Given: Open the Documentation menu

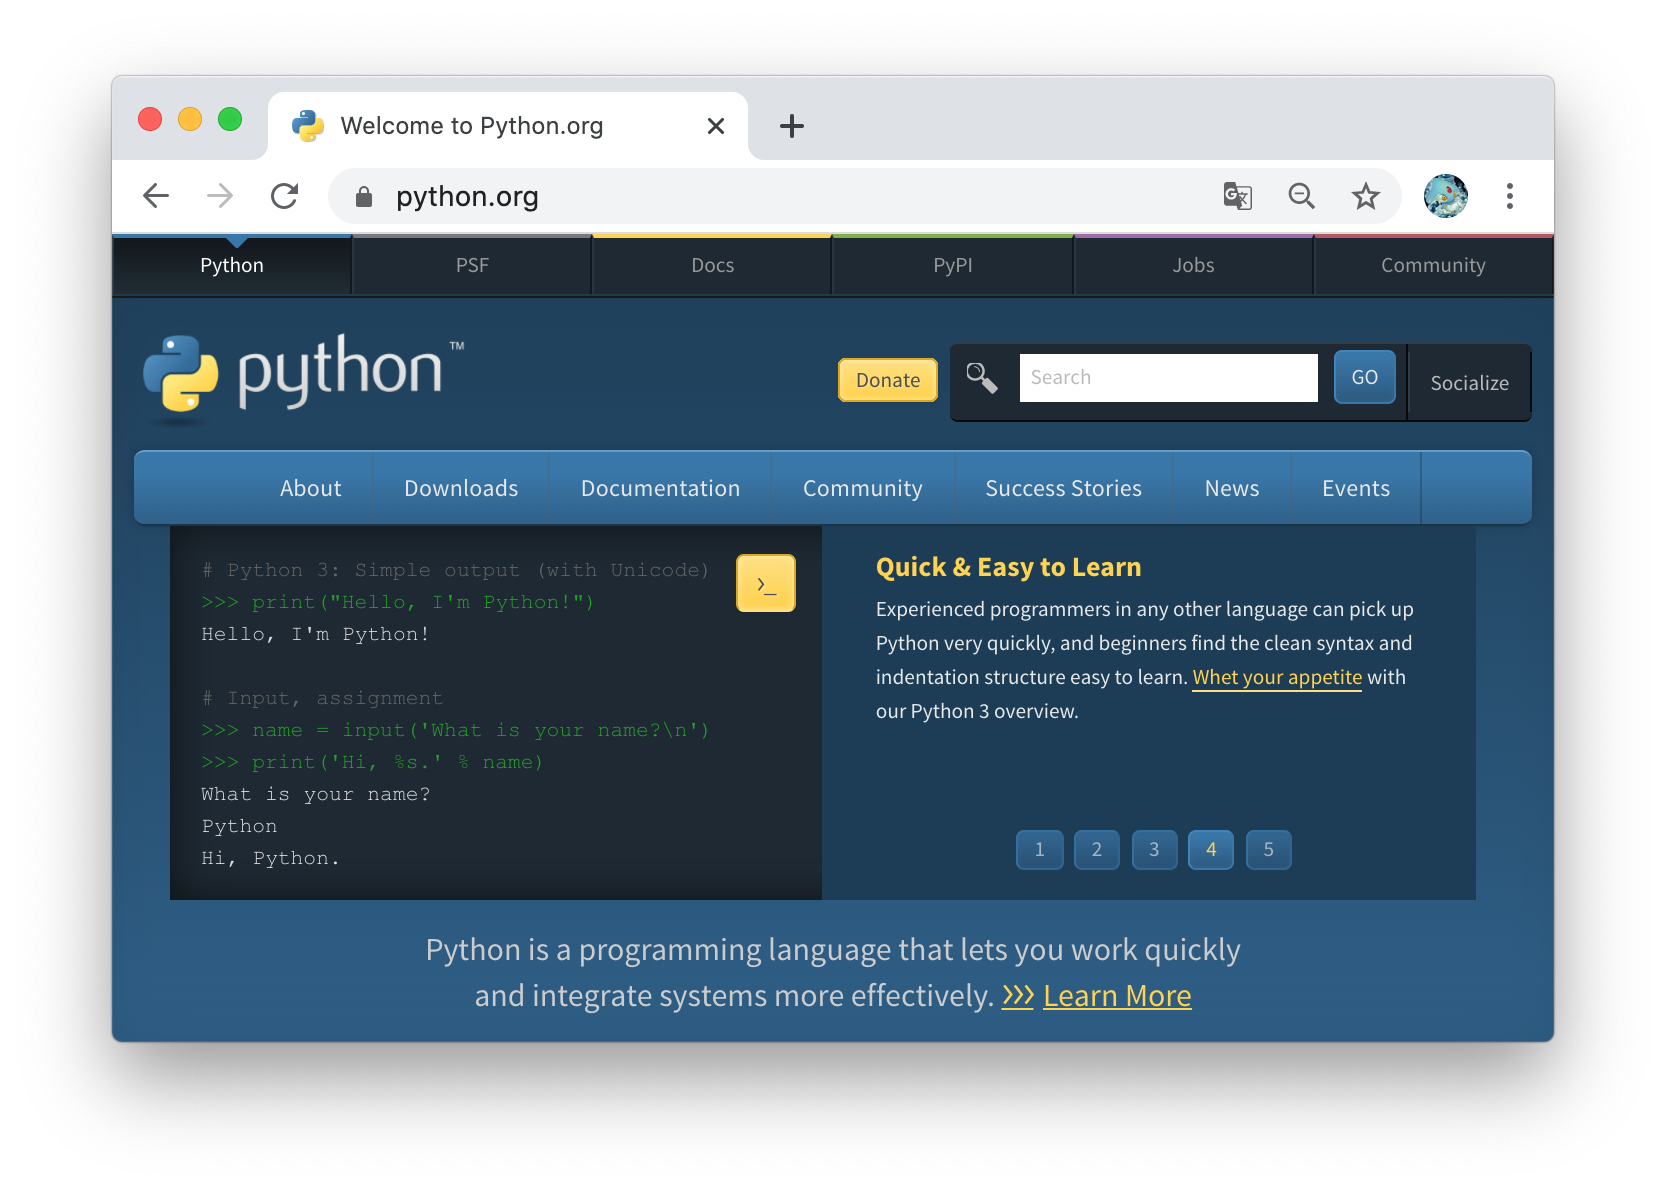Looking at the screenshot, I should [x=661, y=488].
